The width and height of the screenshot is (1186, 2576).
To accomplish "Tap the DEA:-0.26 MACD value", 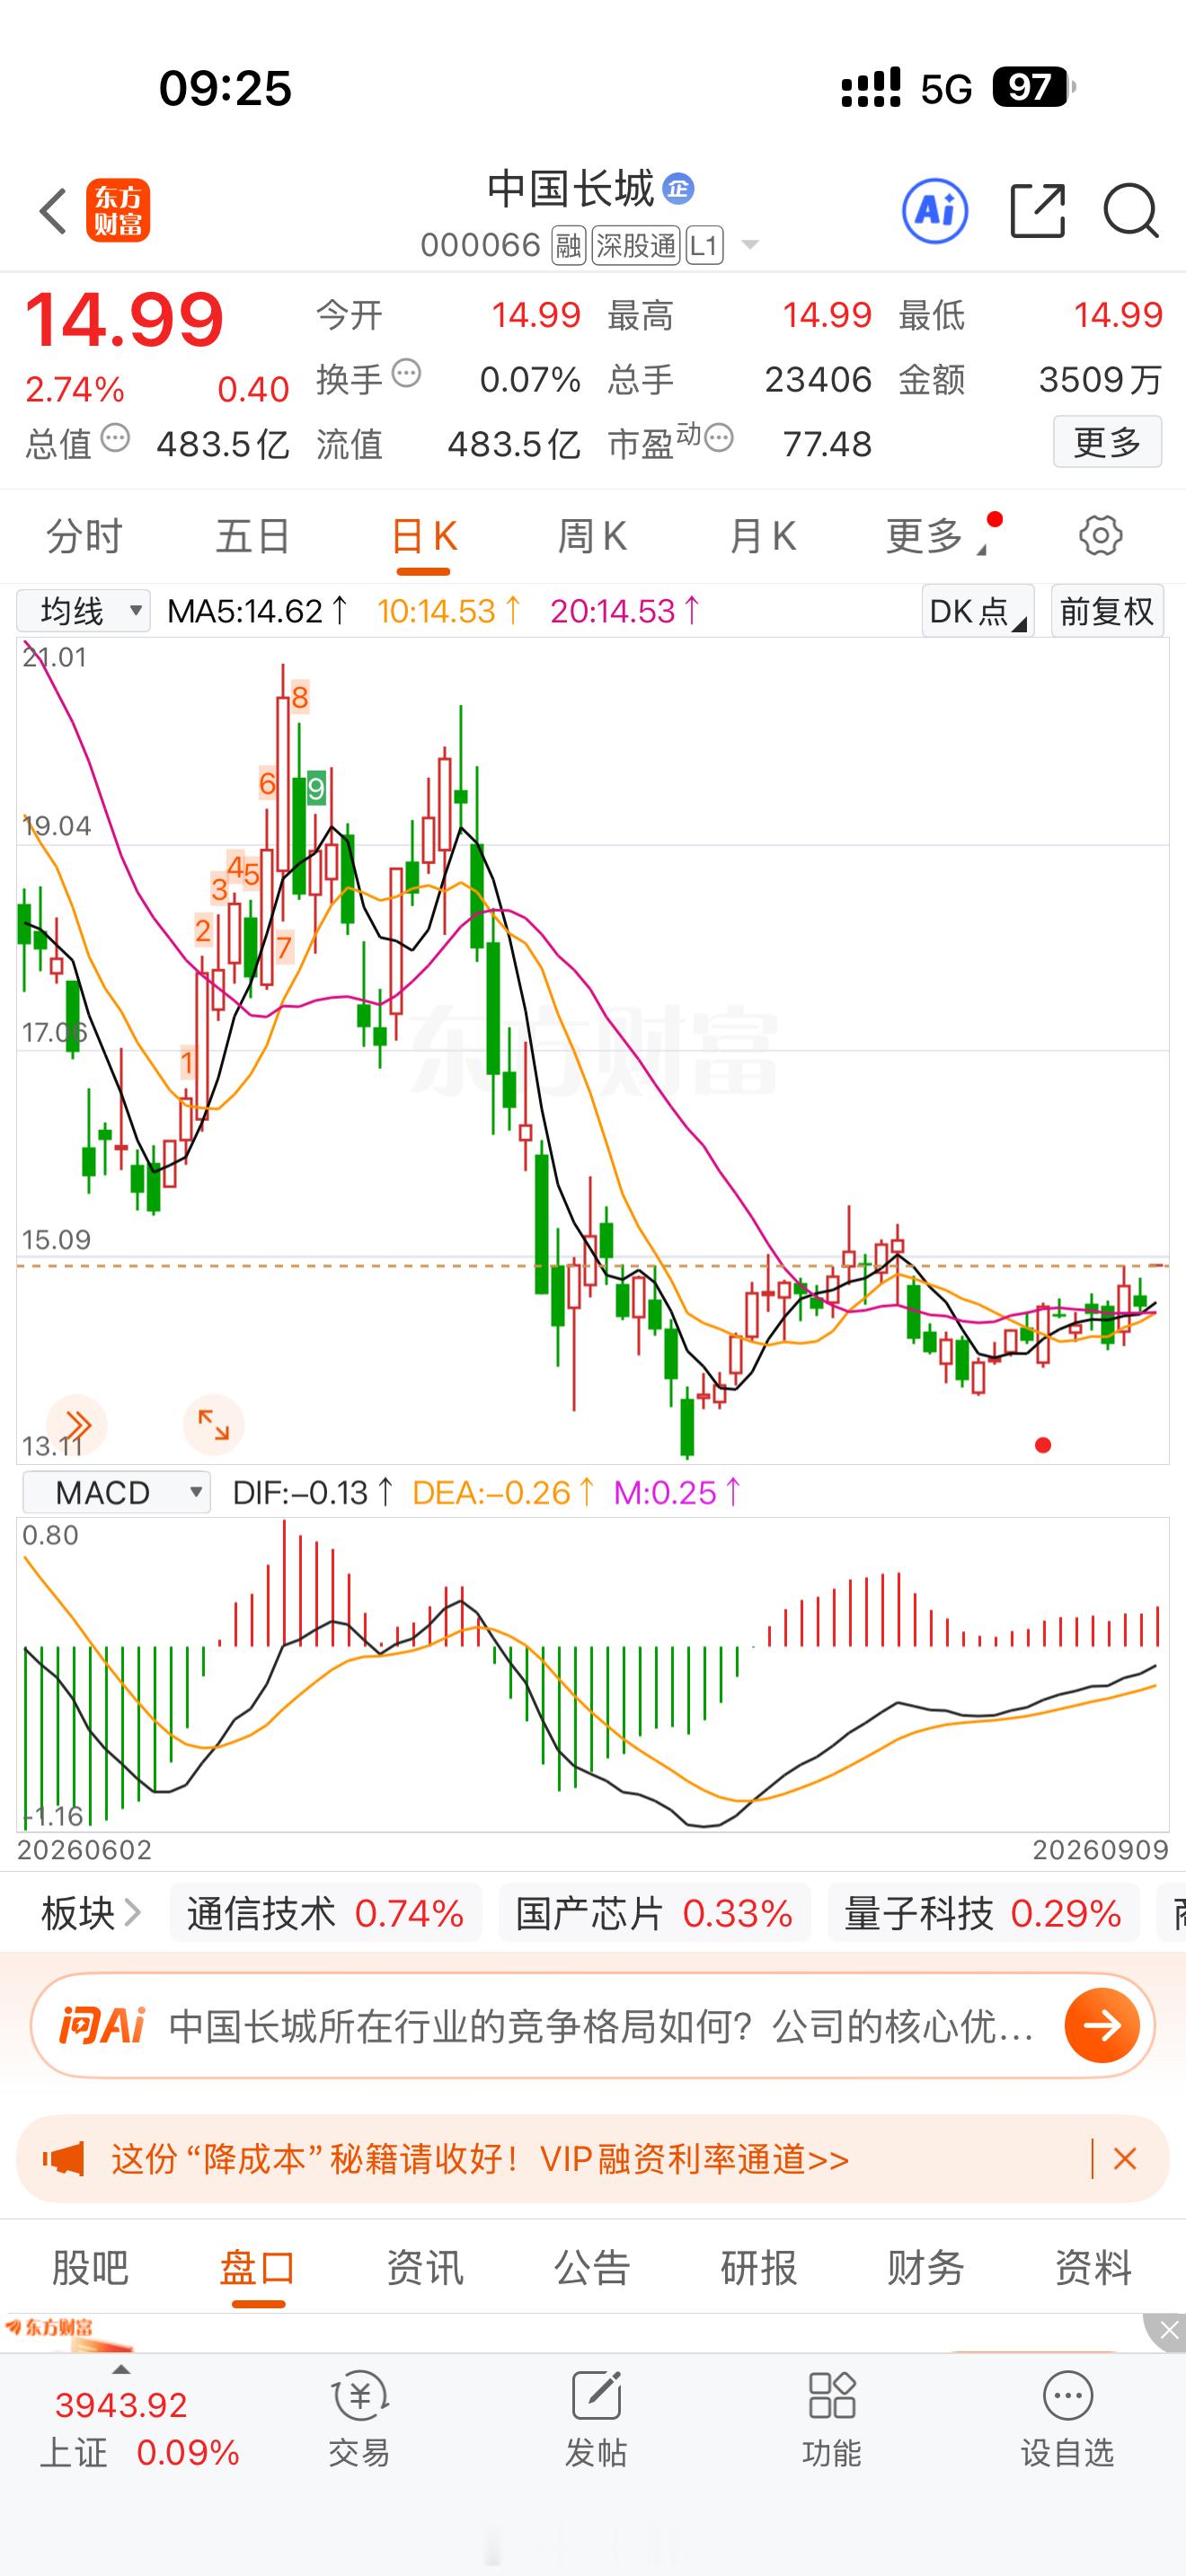I will click(504, 1493).
